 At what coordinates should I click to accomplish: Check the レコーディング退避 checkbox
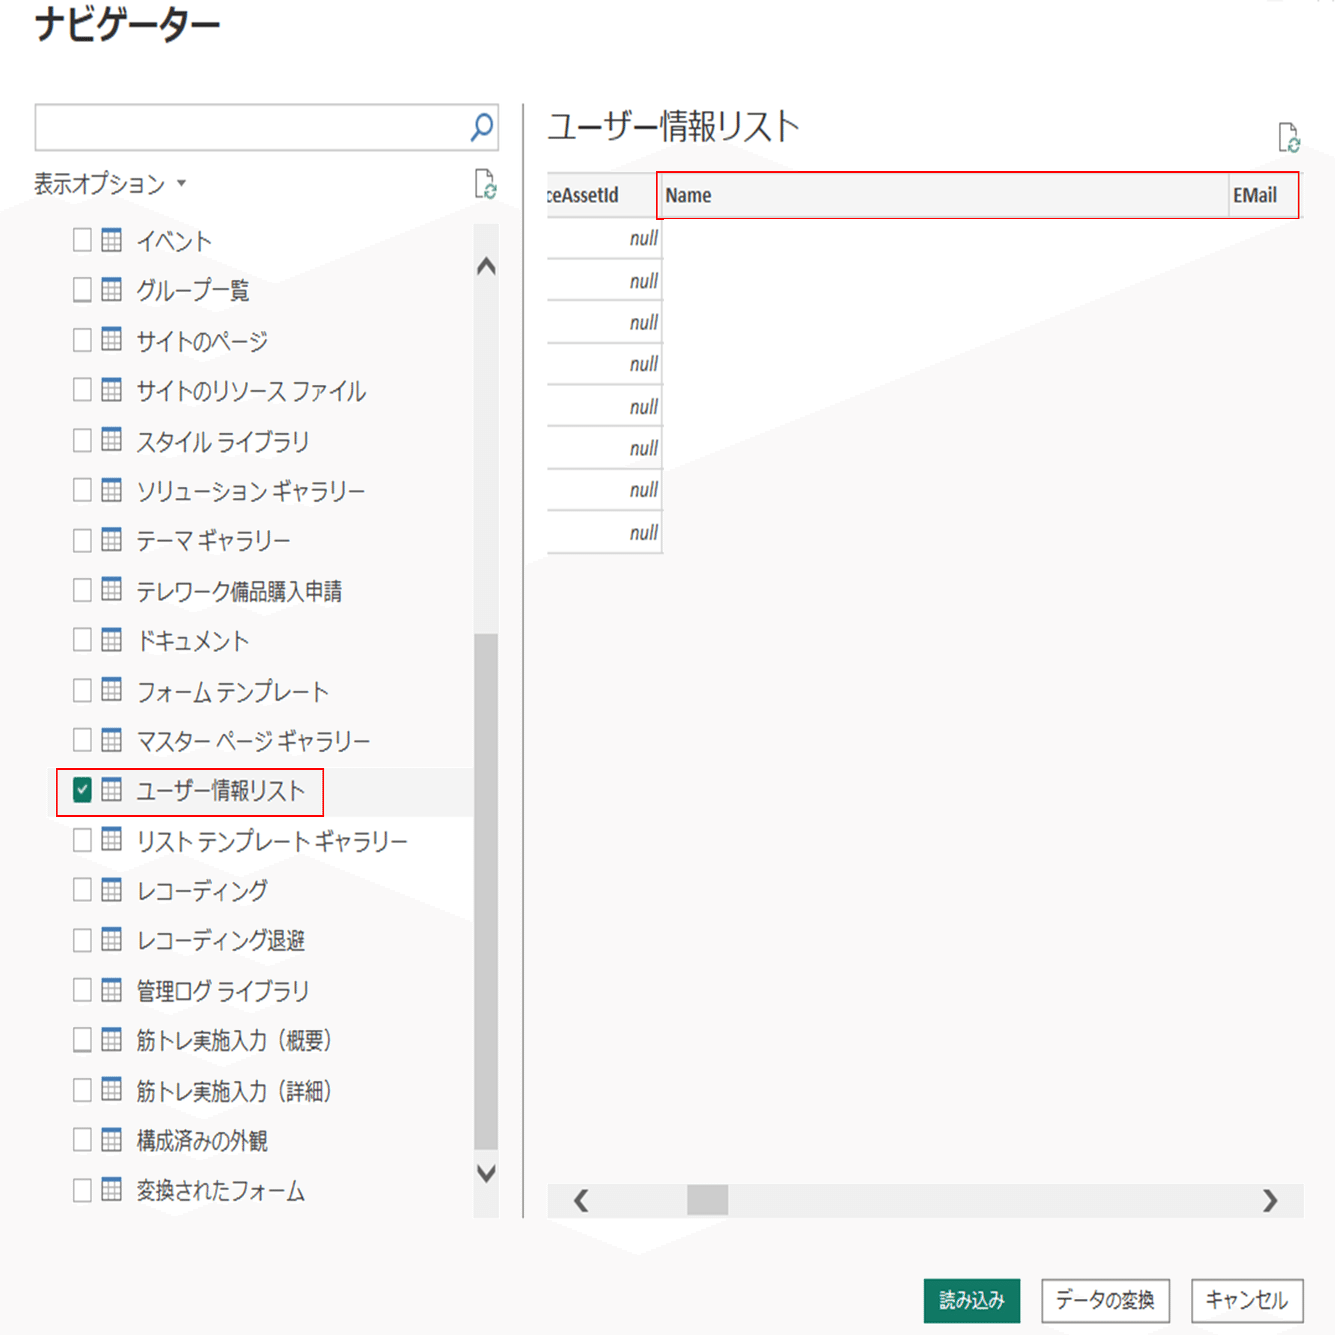pos(82,940)
